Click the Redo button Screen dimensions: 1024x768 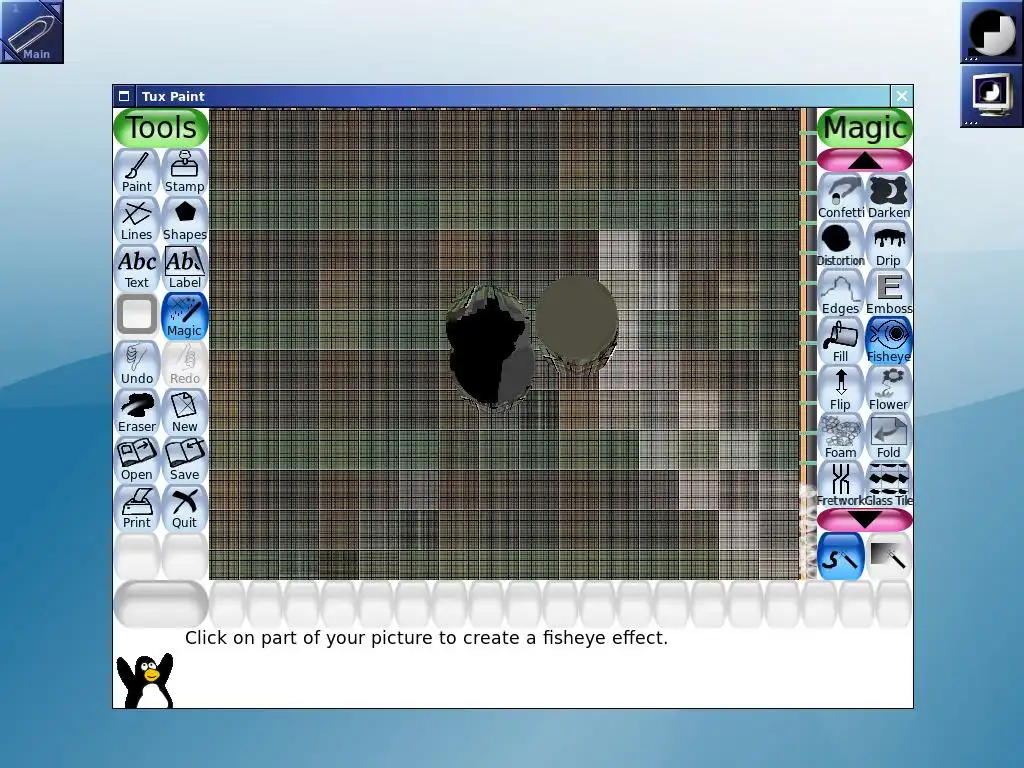pyautogui.click(x=185, y=364)
